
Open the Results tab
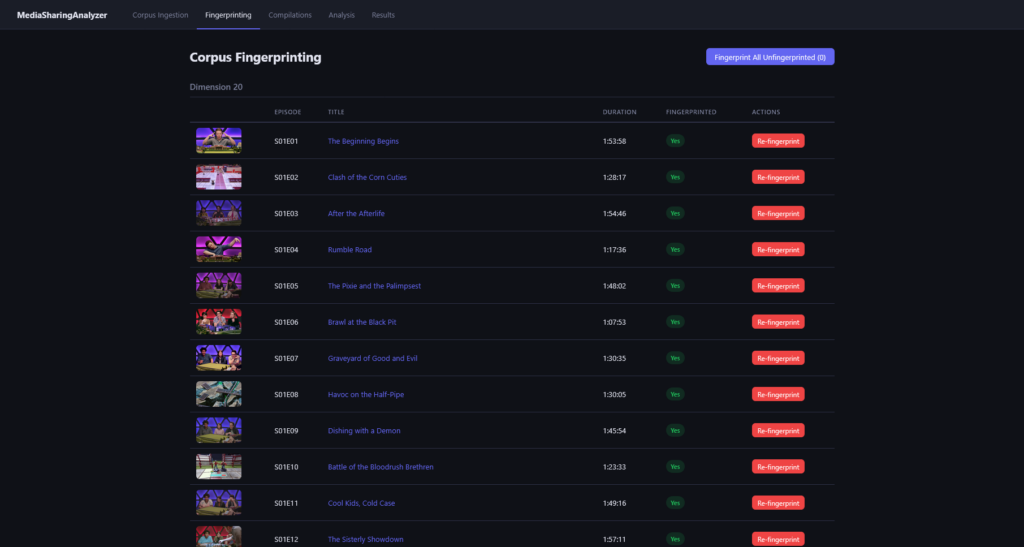click(383, 15)
